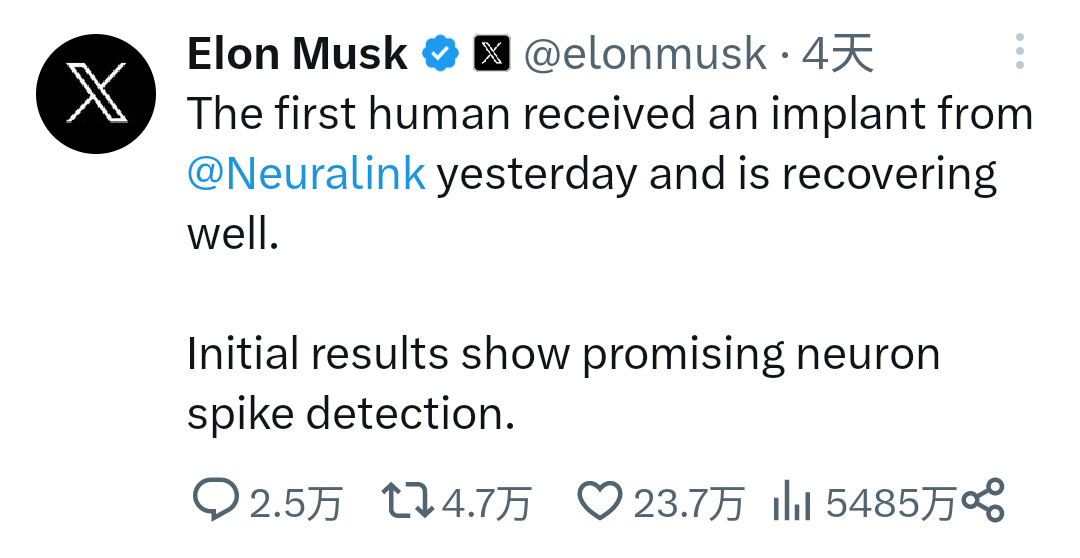Click the 'spike detection.' text line
1080x558 pixels.
click(x=351, y=415)
